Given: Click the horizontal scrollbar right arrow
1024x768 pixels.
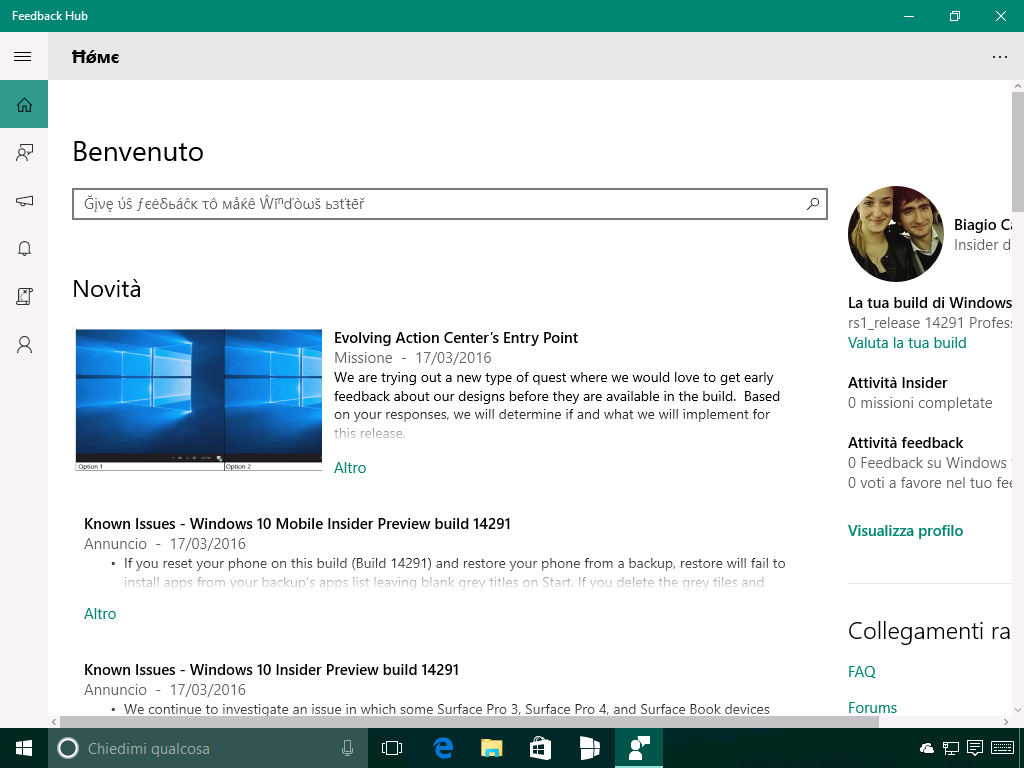Looking at the screenshot, I should click(1006, 722).
